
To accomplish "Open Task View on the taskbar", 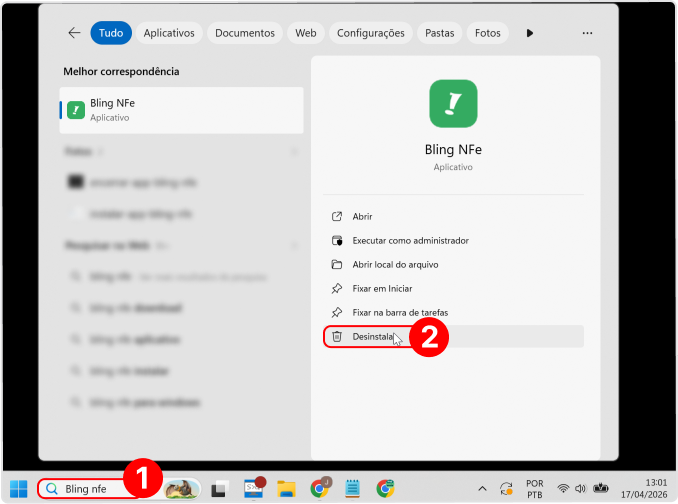I will (x=220, y=489).
